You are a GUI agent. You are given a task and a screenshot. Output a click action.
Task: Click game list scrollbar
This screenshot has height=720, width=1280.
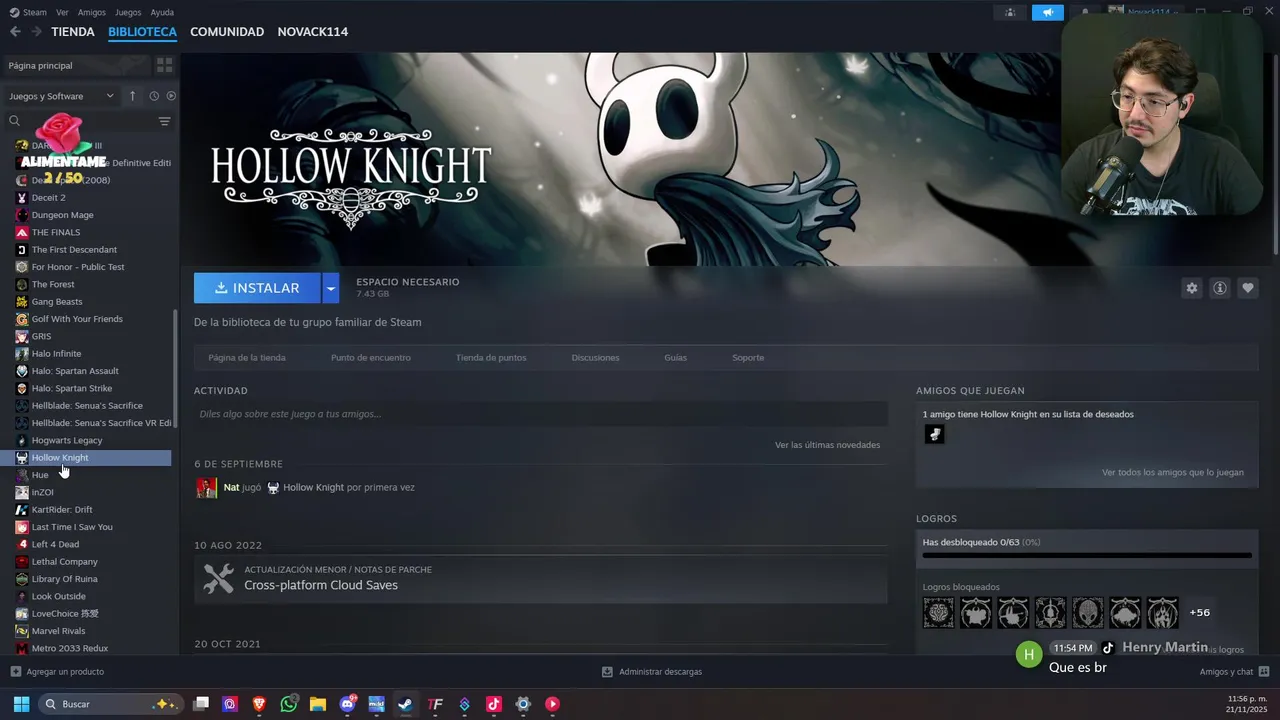click(176, 368)
